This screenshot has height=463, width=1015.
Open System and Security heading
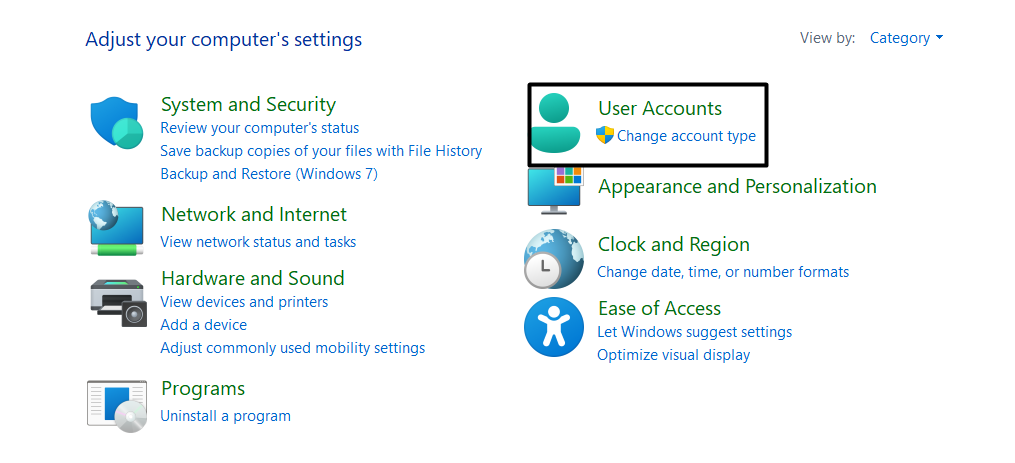click(248, 104)
